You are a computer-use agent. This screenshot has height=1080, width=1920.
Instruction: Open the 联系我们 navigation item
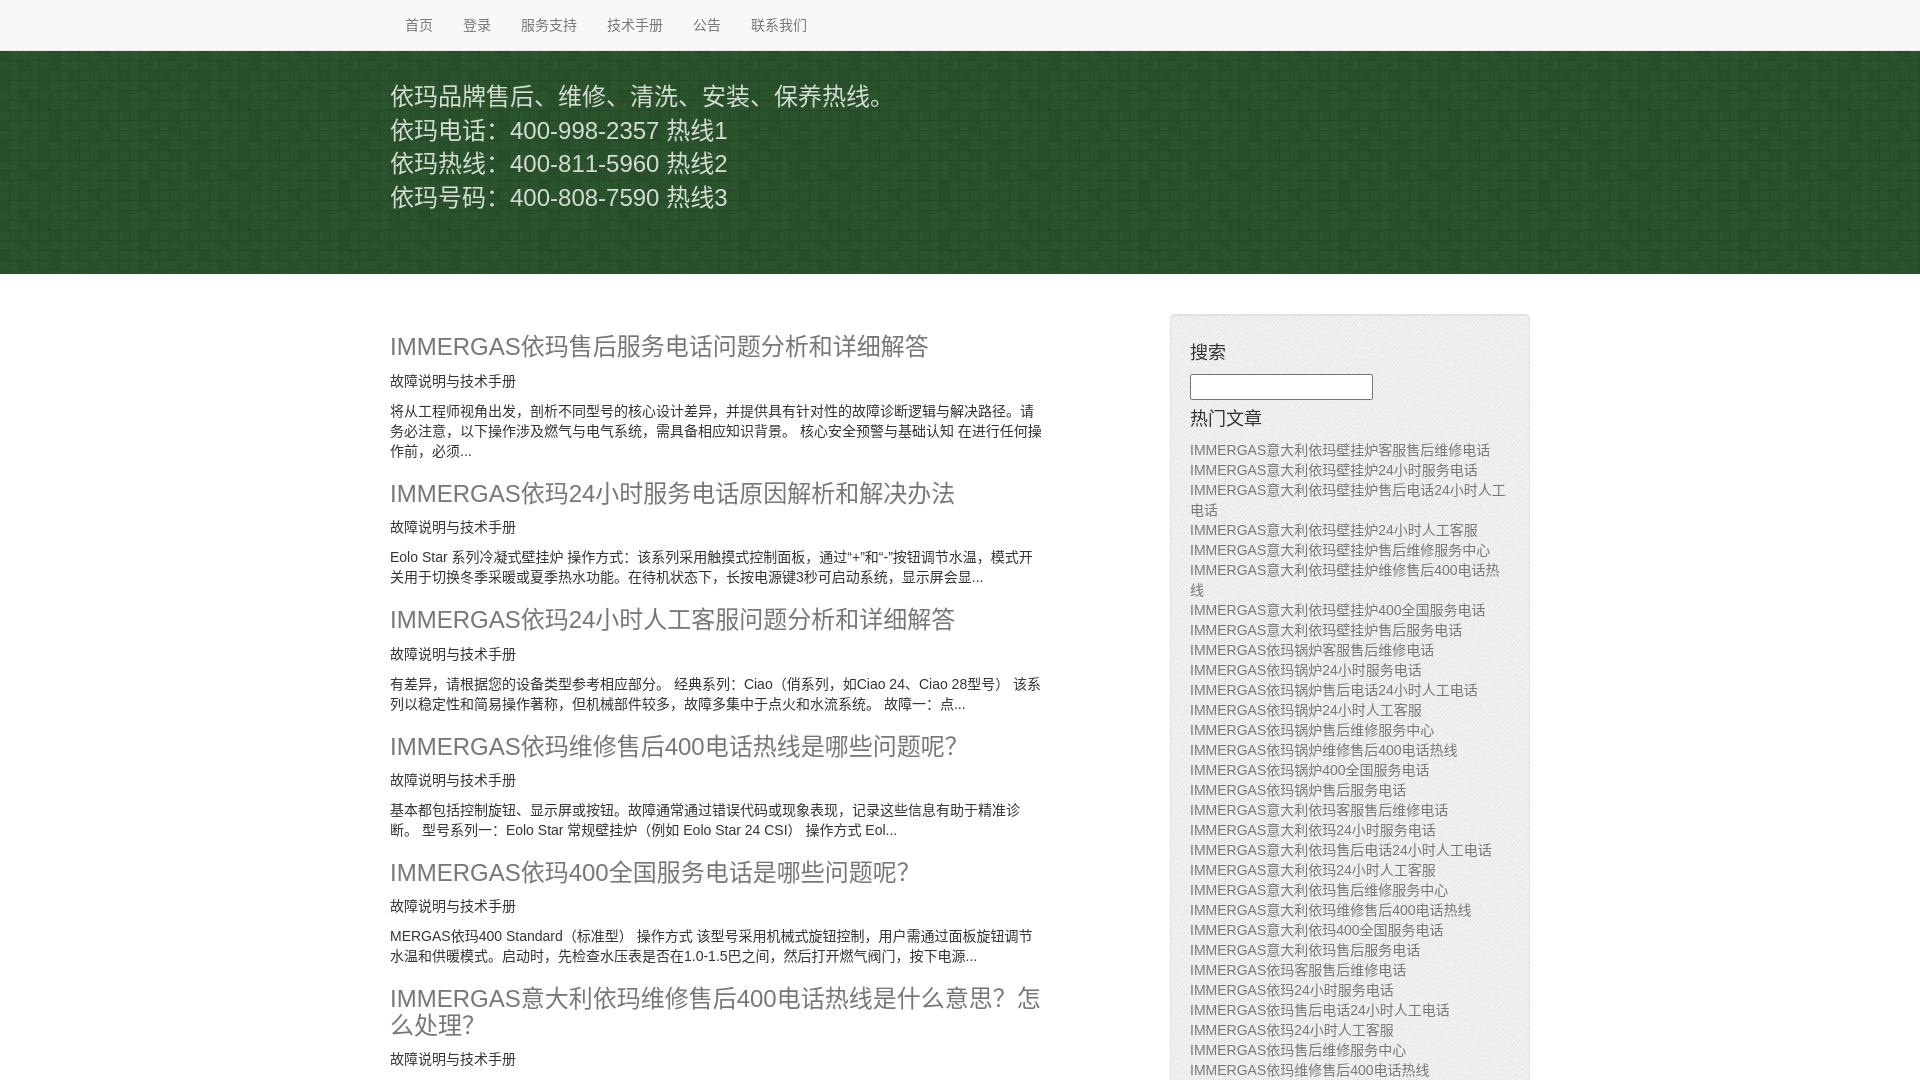[x=779, y=25]
